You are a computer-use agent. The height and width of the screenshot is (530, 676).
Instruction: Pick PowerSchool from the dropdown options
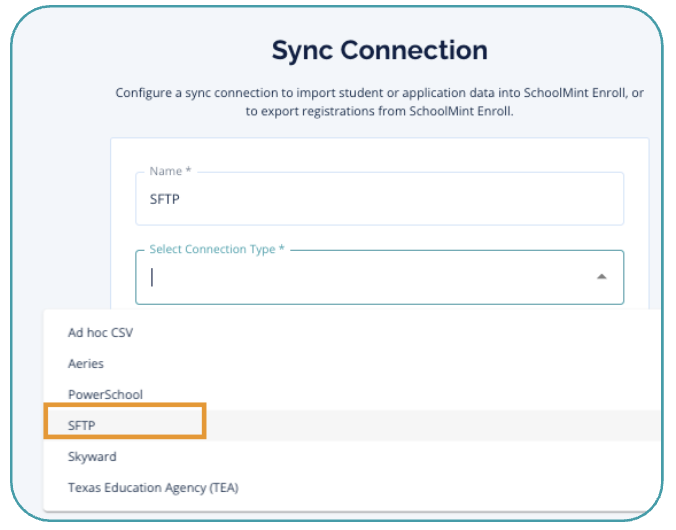(x=105, y=395)
